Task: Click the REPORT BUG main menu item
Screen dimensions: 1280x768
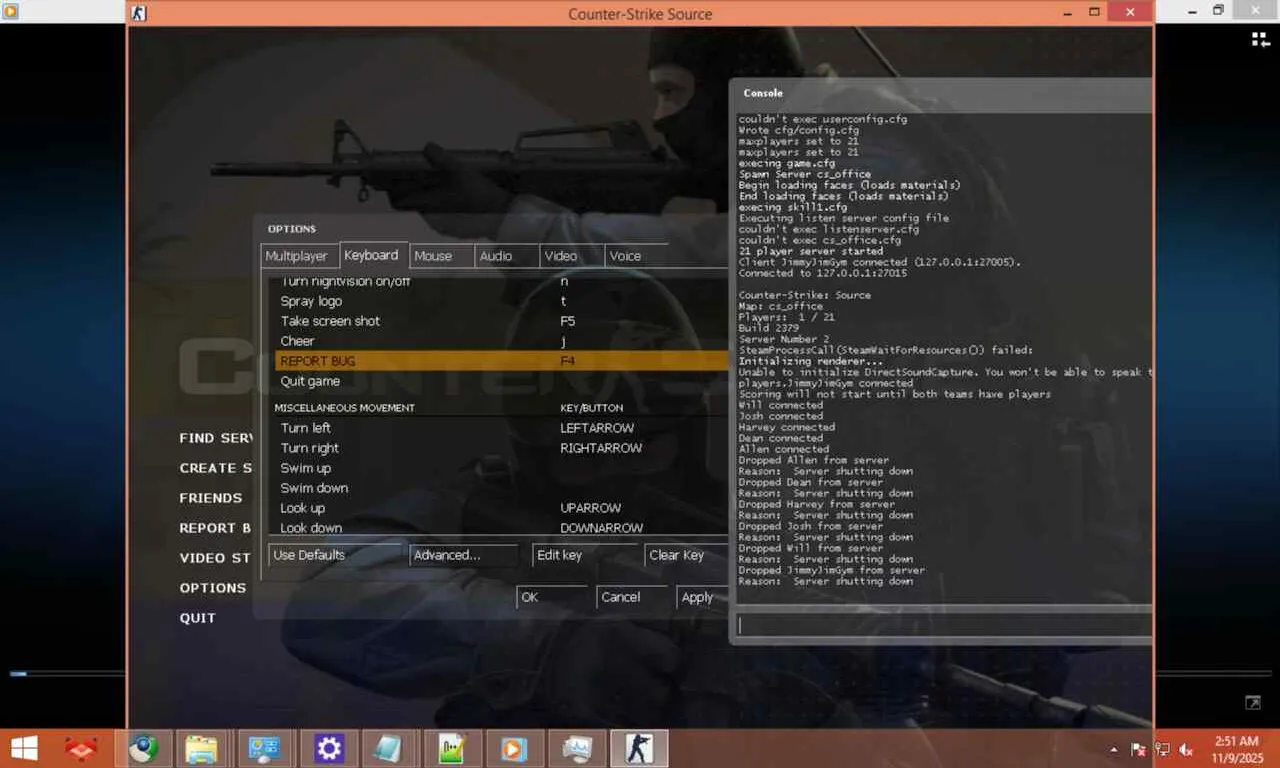Action: 216,528
